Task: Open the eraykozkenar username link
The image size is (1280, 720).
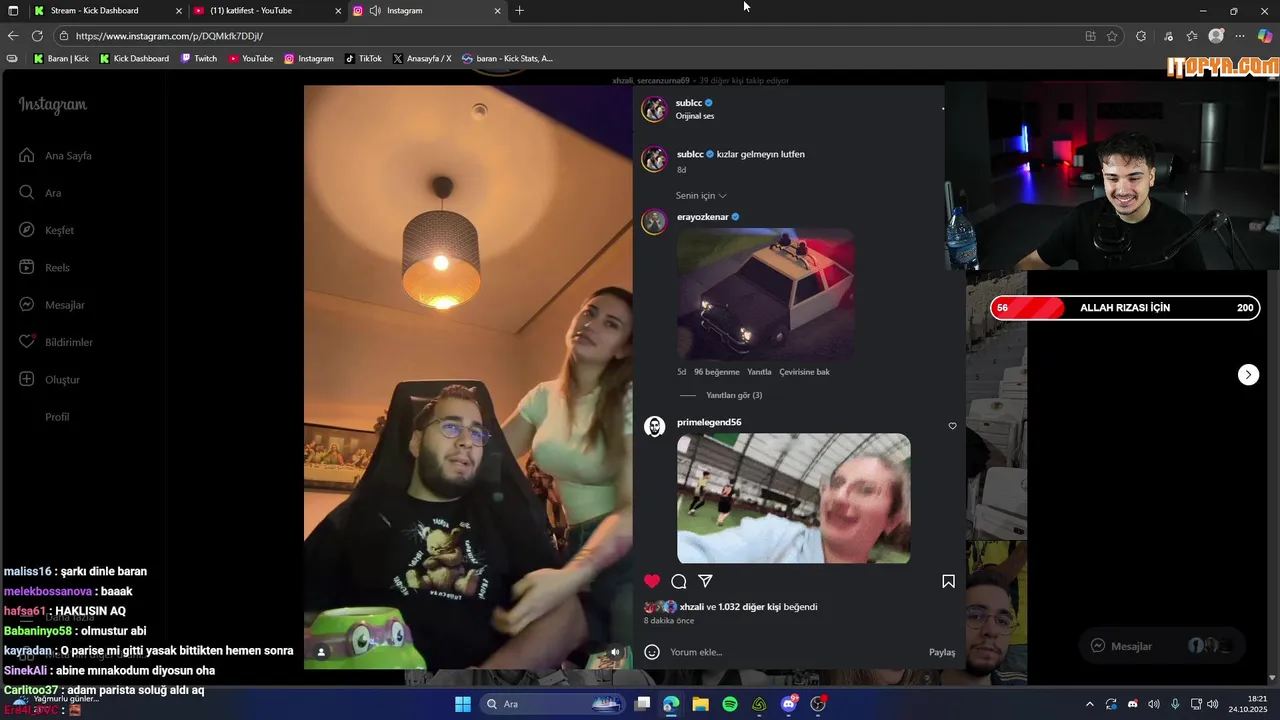Action: click(x=702, y=217)
